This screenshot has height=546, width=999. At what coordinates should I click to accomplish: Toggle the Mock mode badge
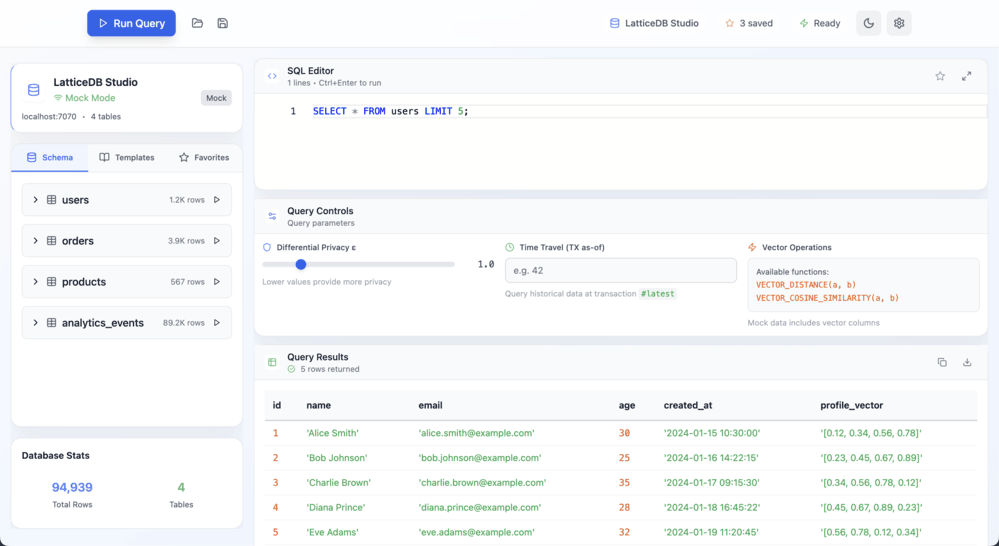click(216, 98)
